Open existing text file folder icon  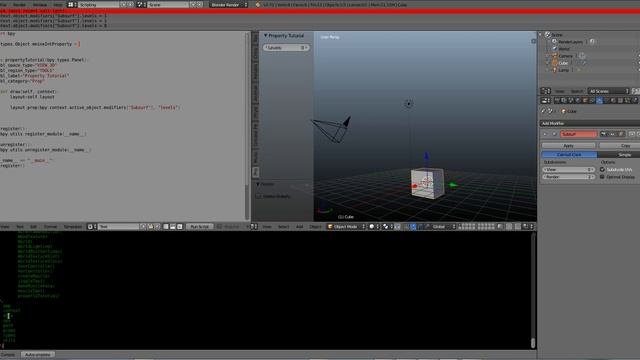tap(151, 227)
